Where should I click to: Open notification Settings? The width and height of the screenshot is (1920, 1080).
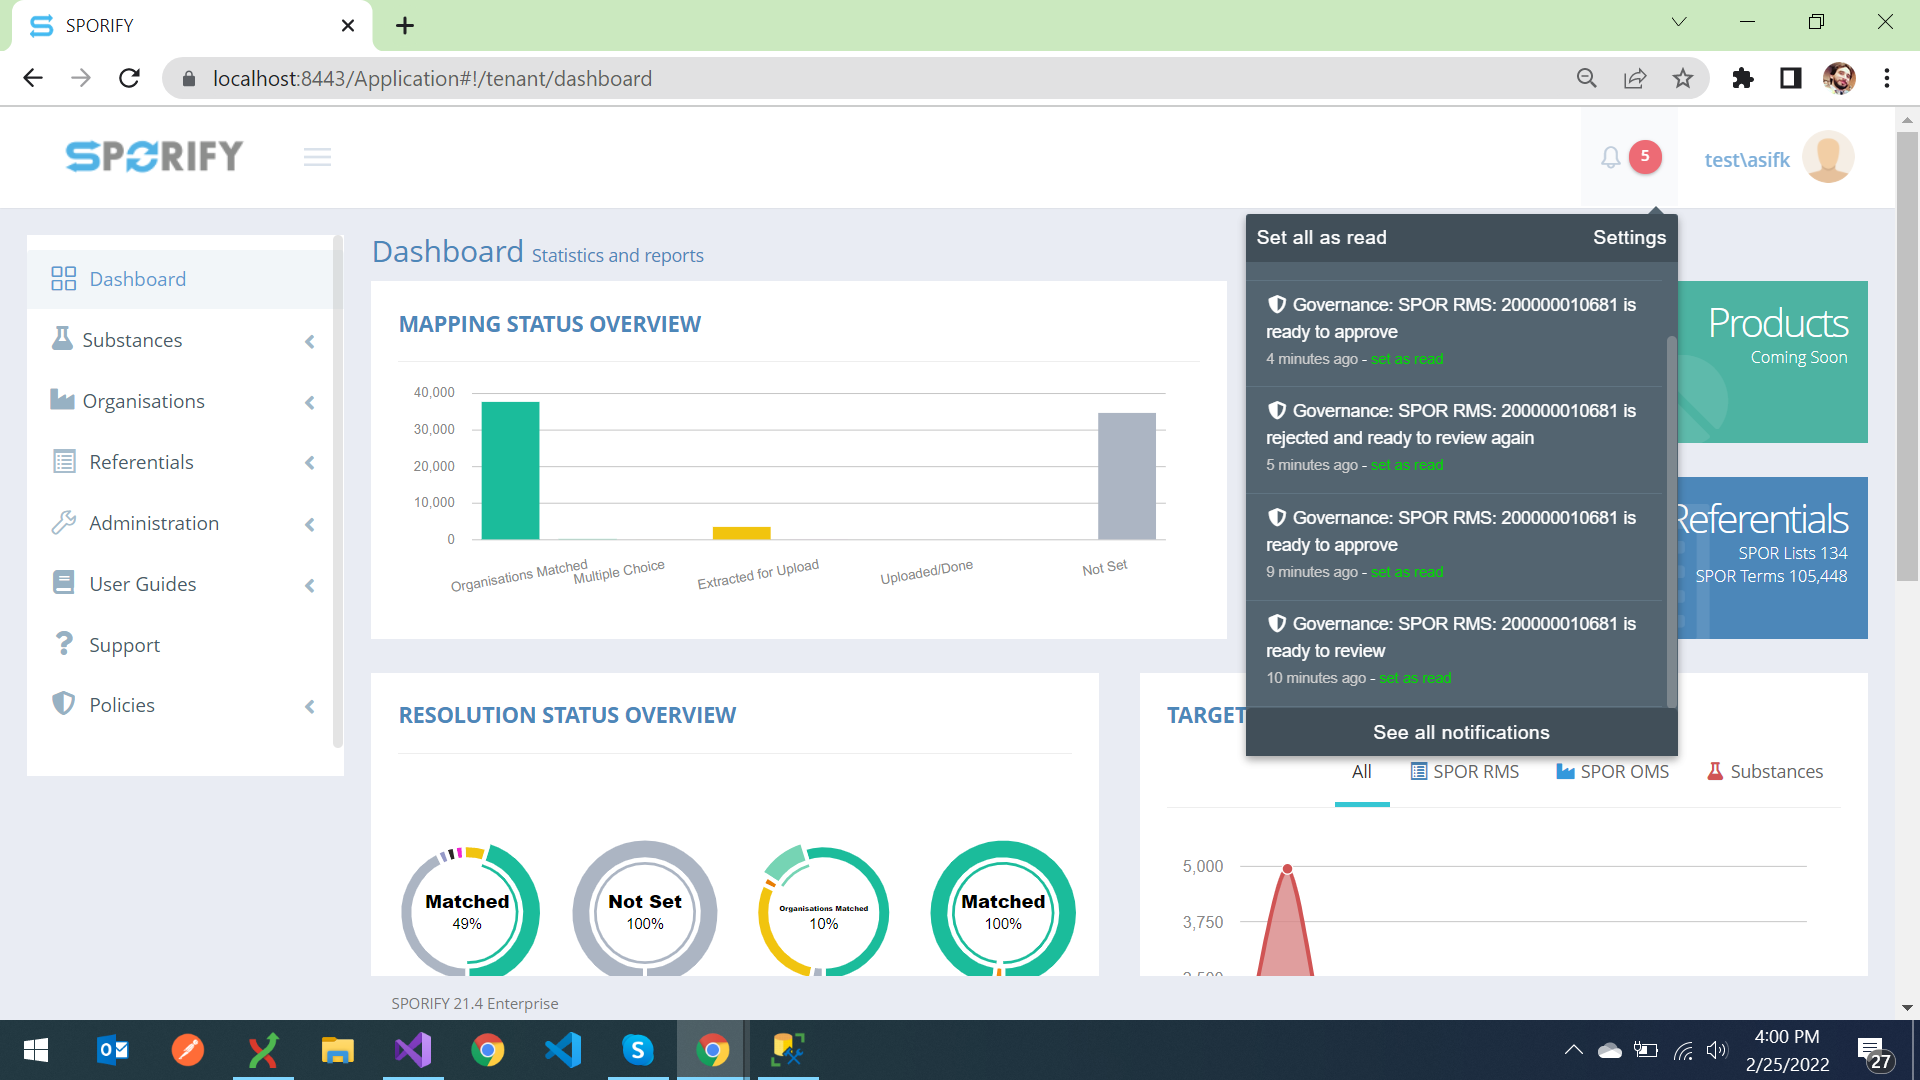click(1628, 237)
